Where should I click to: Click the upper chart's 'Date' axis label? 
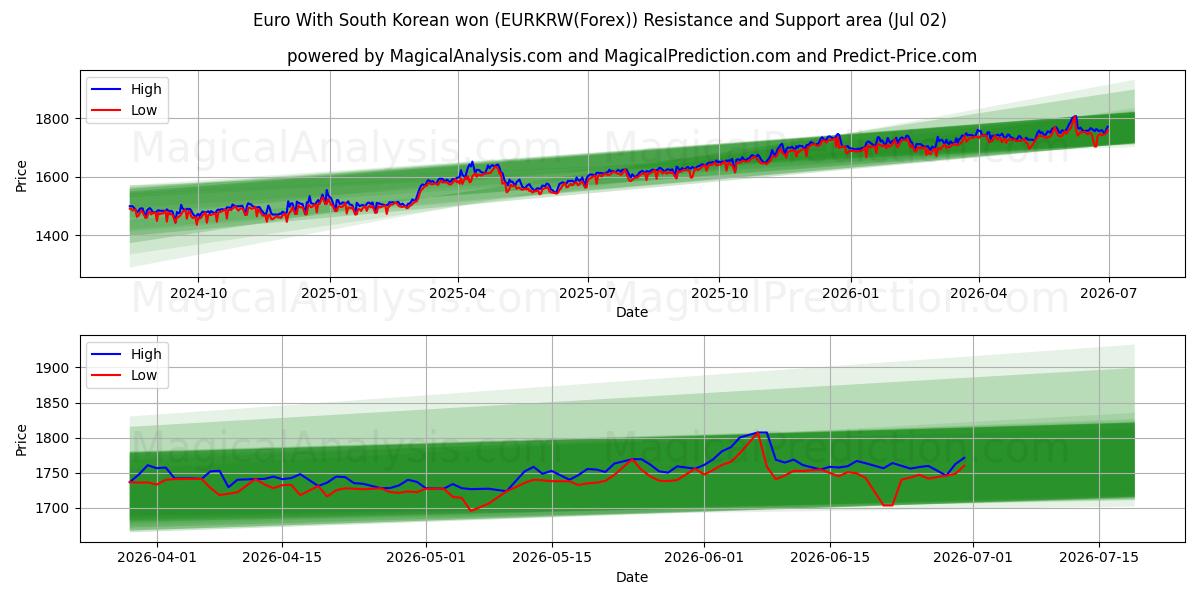pyautogui.click(x=632, y=312)
